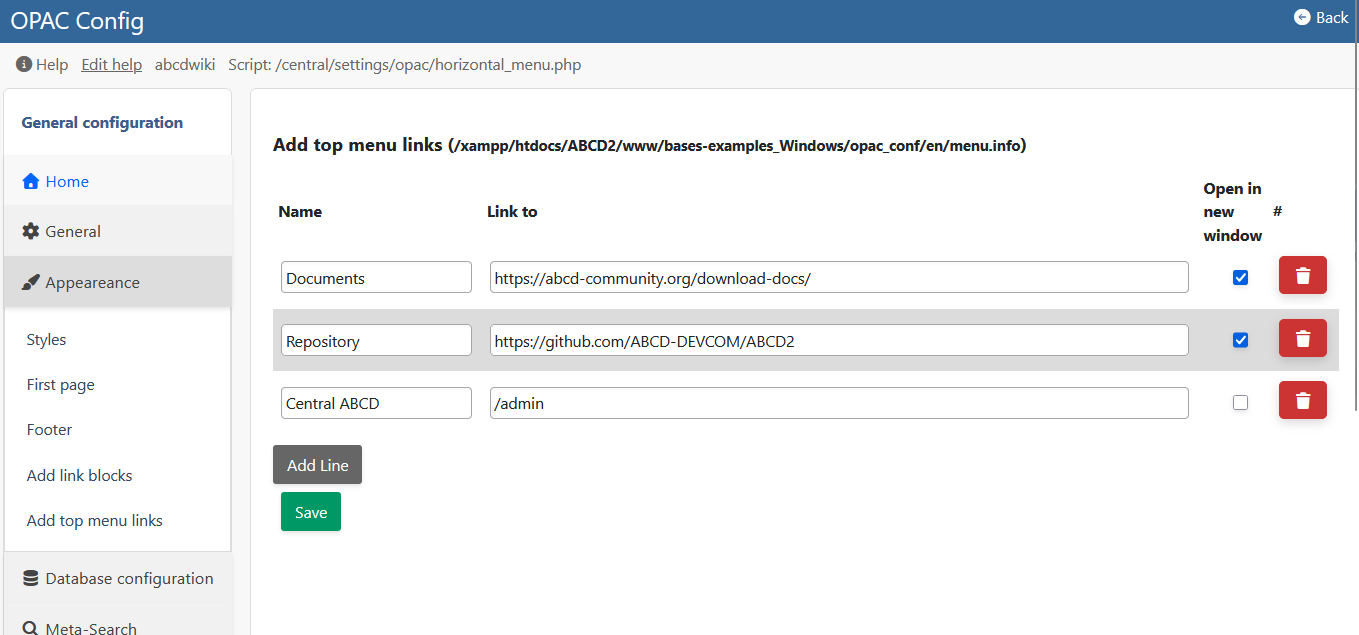The image size is (1359, 635).
Task: Enable new window for Central ABCD
Action: pos(1240,403)
